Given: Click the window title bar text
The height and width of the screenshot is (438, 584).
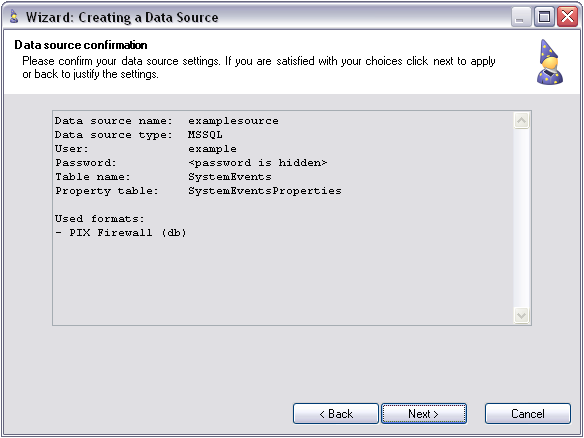Looking at the screenshot, I should pos(122,17).
